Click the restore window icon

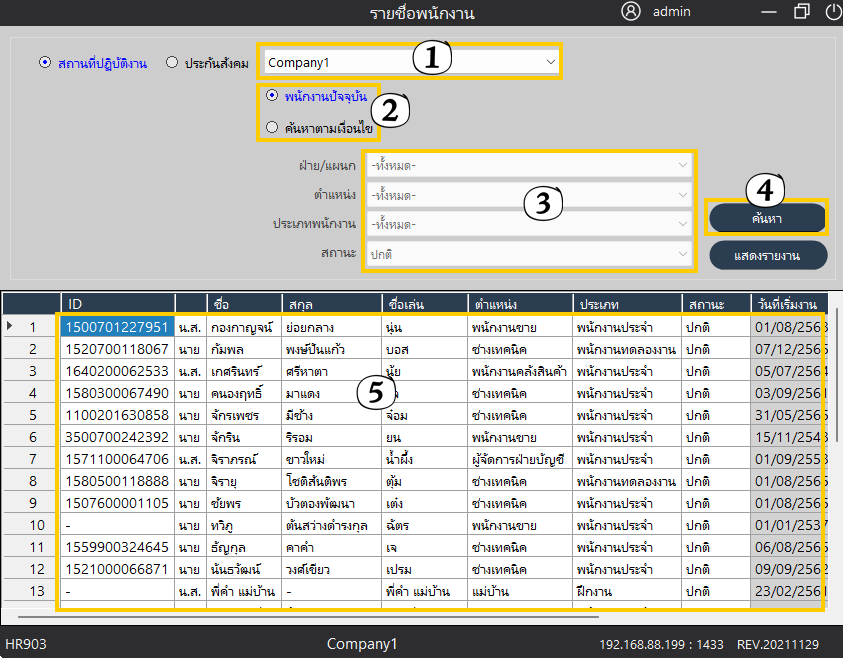[x=801, y=12]
